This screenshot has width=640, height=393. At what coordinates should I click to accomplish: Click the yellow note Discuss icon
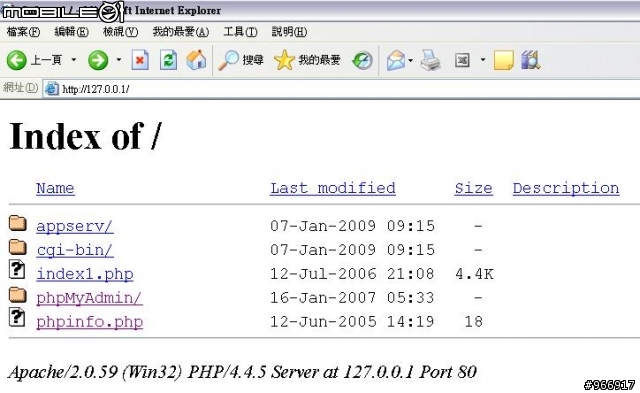coord(503,60)
